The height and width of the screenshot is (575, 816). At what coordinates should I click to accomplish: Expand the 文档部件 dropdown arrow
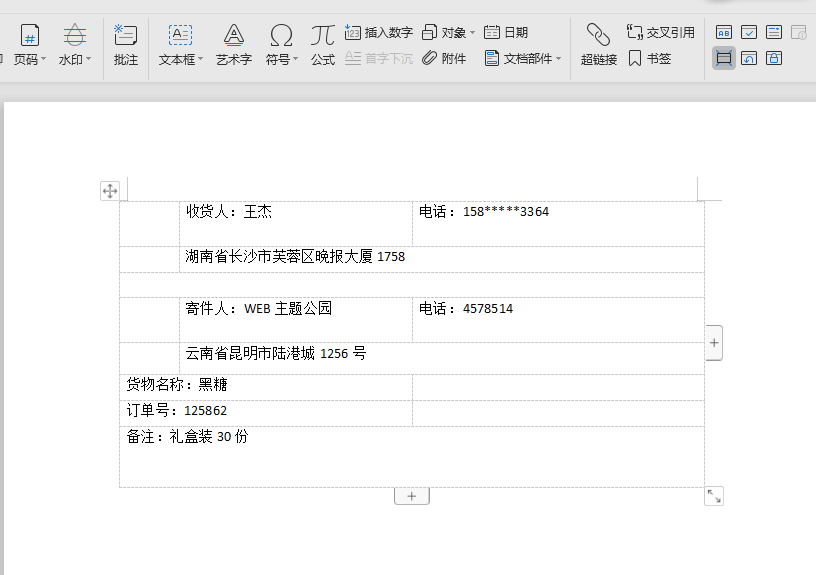[558, 58]
